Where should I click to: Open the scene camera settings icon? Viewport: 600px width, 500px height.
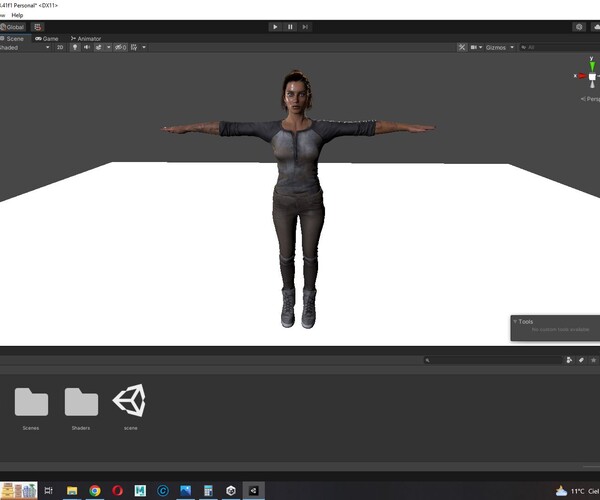click(x=474, y=47)
